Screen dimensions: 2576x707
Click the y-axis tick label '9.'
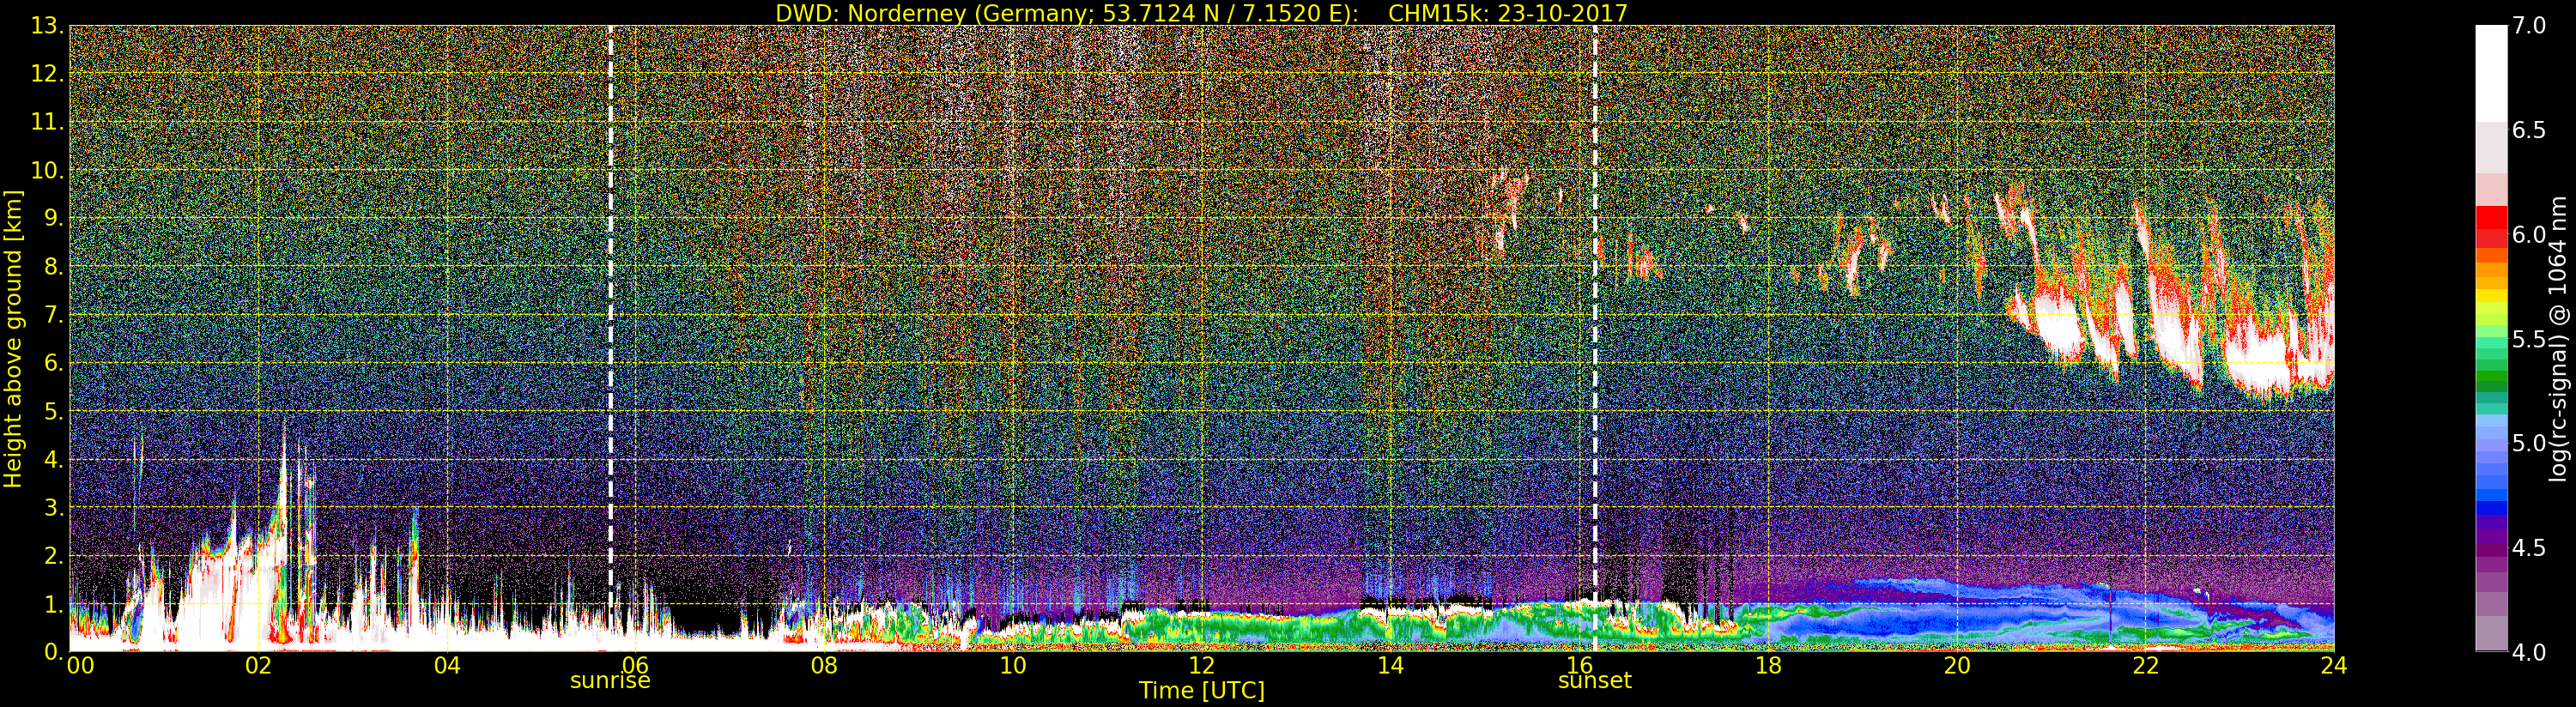pyautogui.click(x=53, y=219)
